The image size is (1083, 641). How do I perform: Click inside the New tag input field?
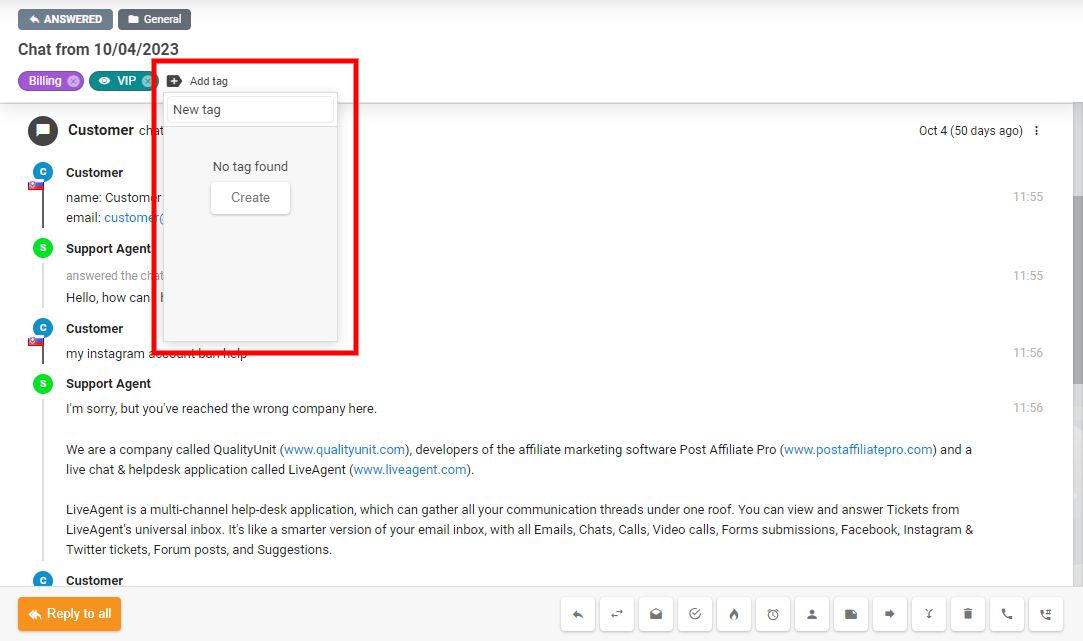point(249,109)
